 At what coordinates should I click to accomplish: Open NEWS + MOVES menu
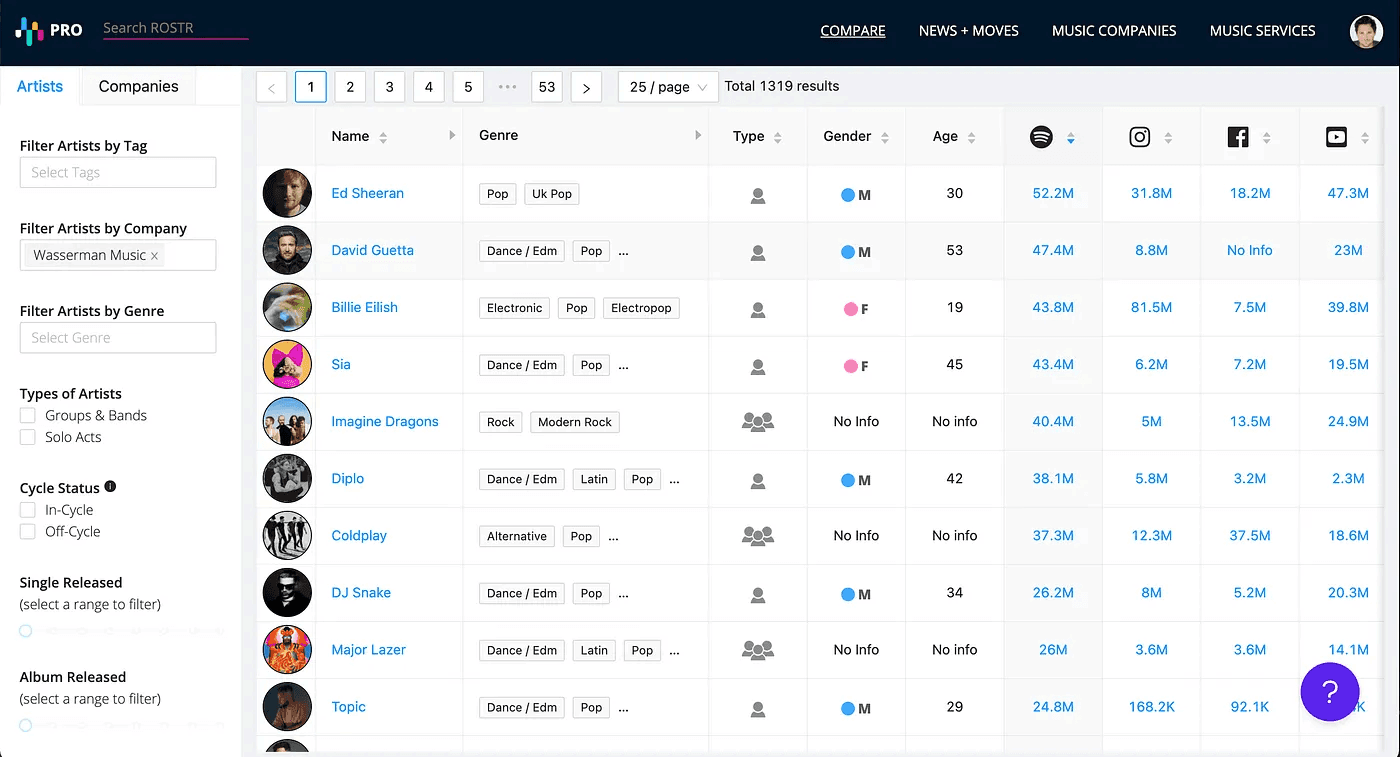coord(969,31)
